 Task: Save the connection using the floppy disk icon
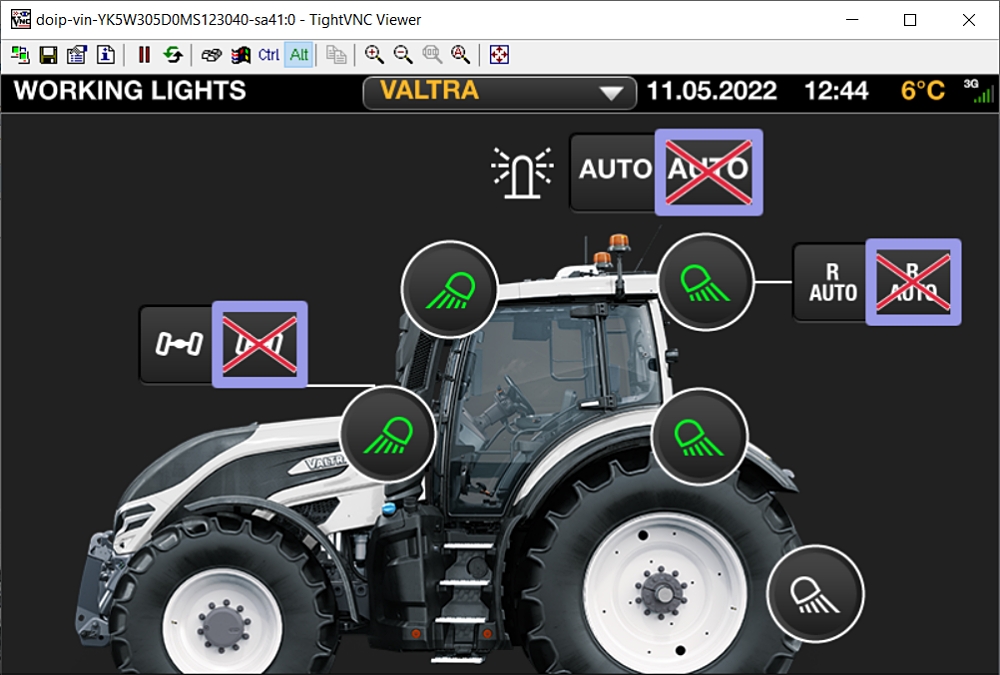point(48,55)
